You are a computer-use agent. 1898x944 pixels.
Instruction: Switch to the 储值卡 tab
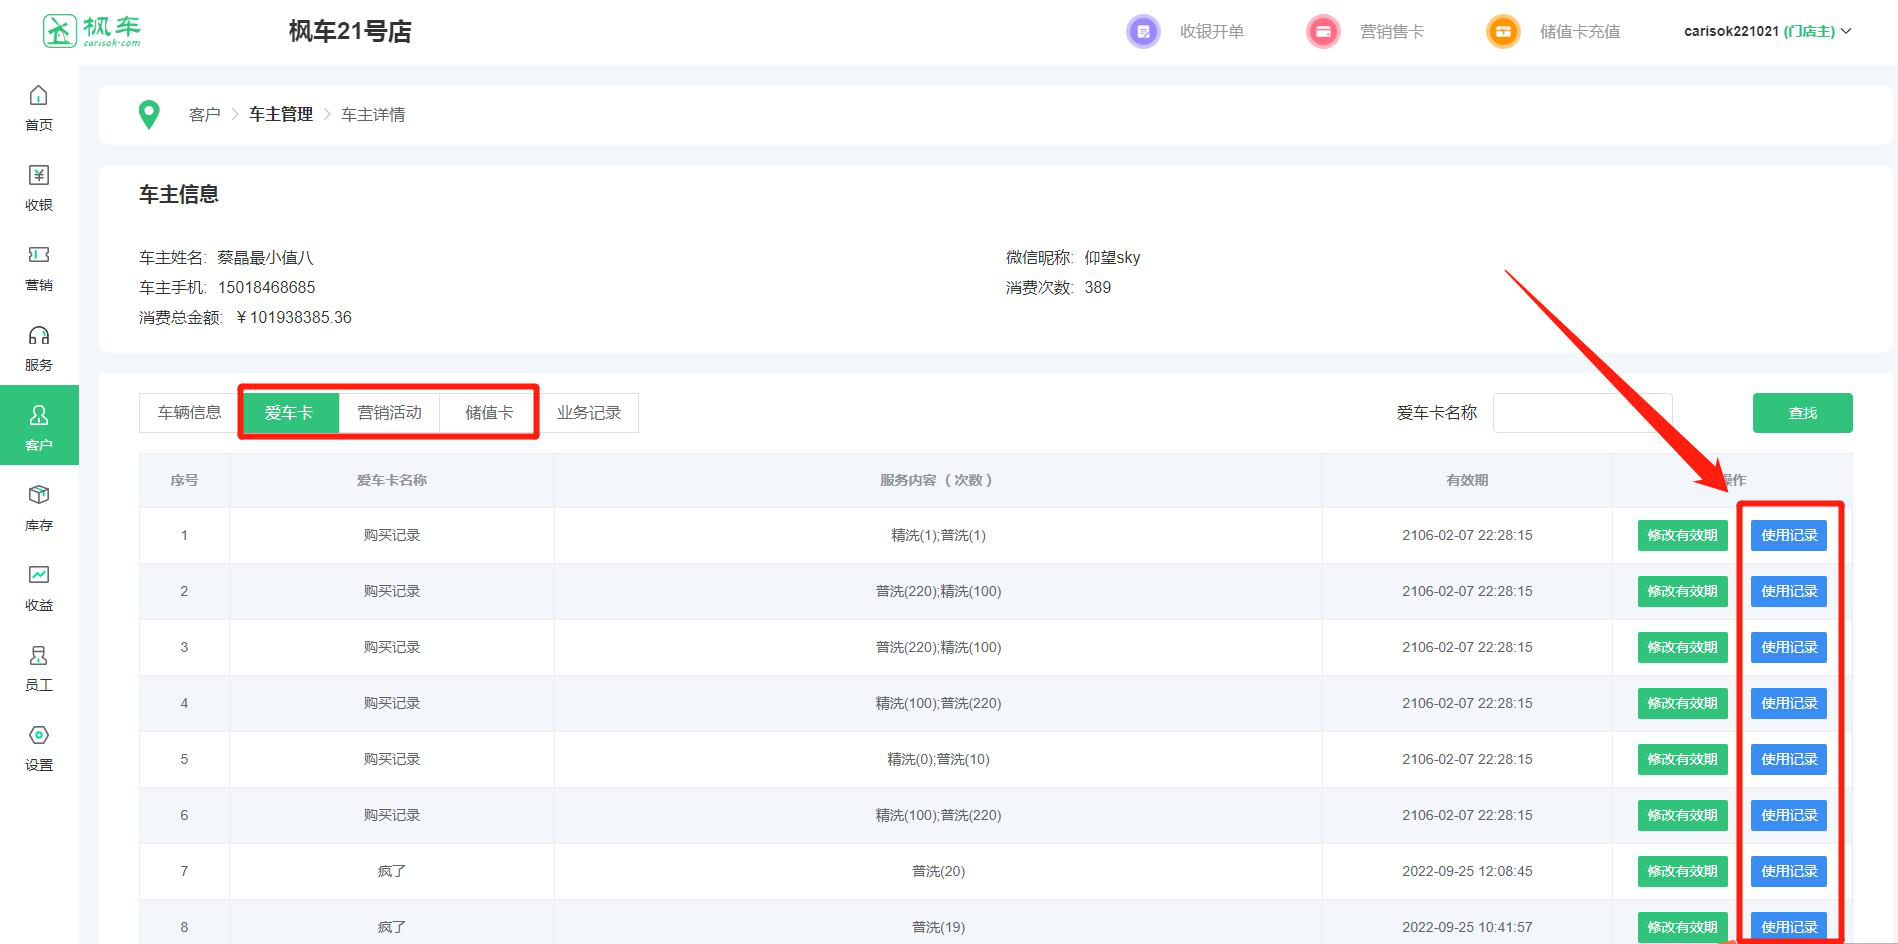click(x=489, y=413)
